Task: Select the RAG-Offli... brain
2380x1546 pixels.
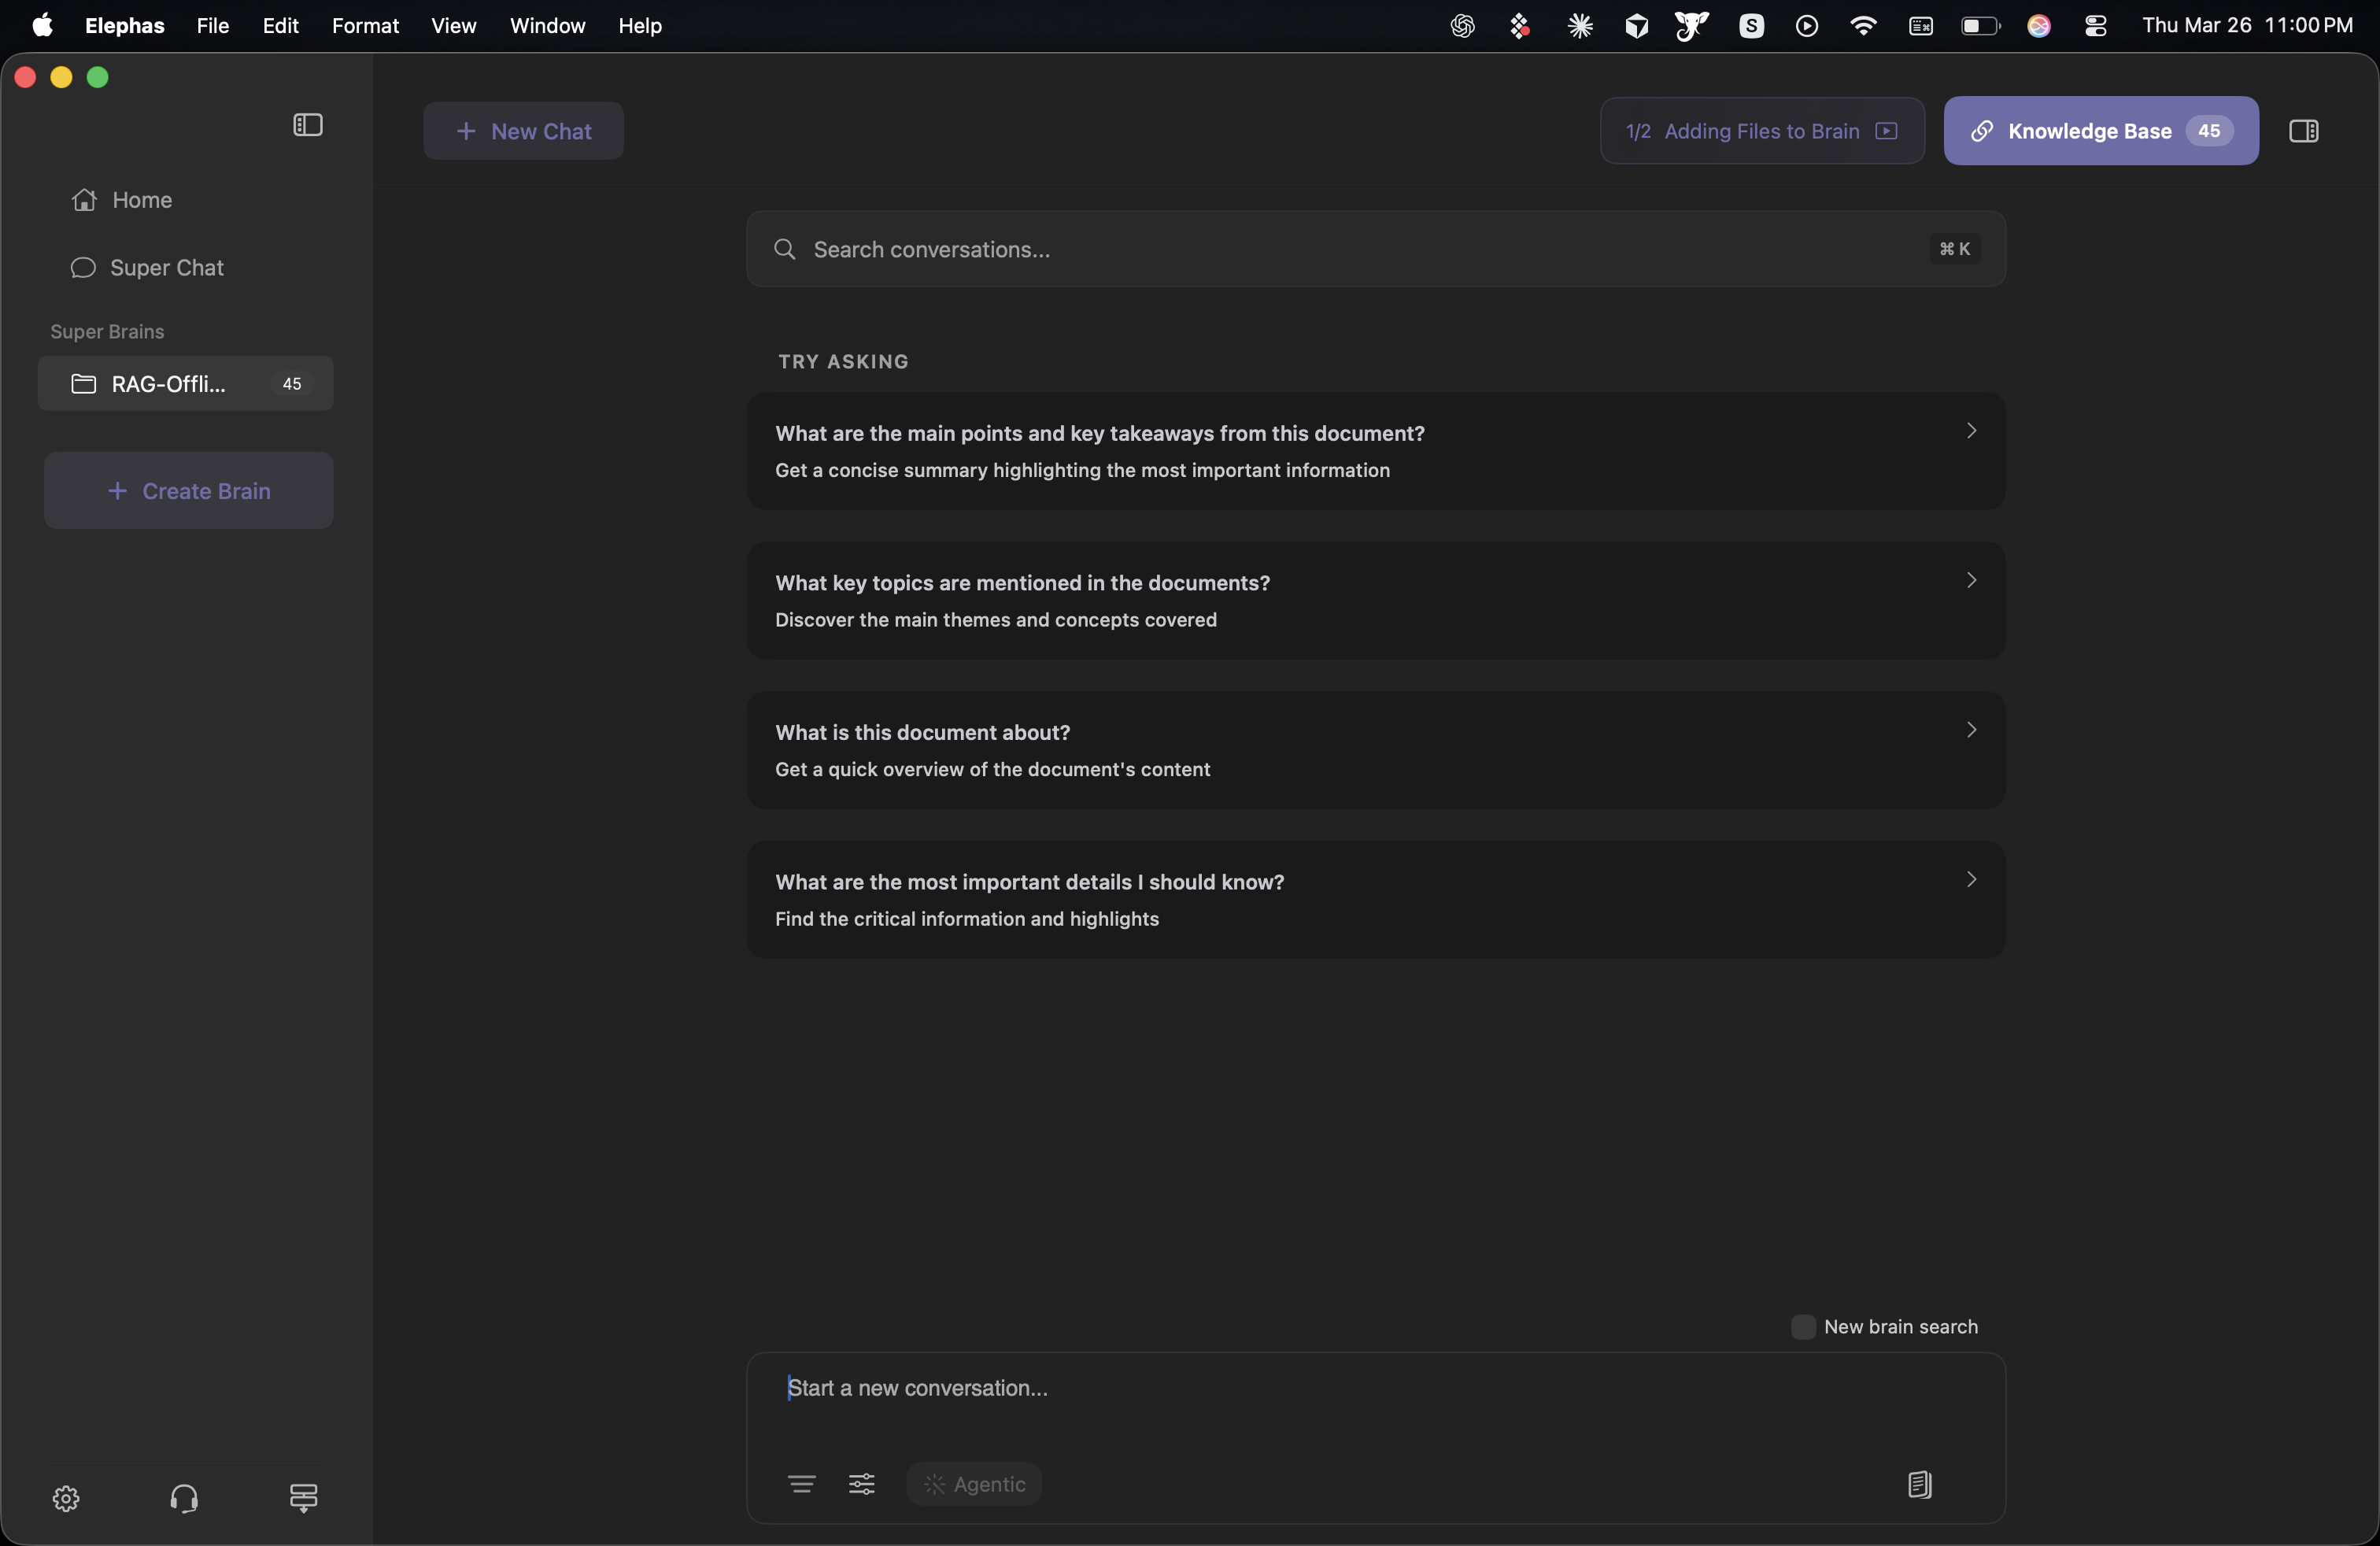Action: tap(186, 384)
